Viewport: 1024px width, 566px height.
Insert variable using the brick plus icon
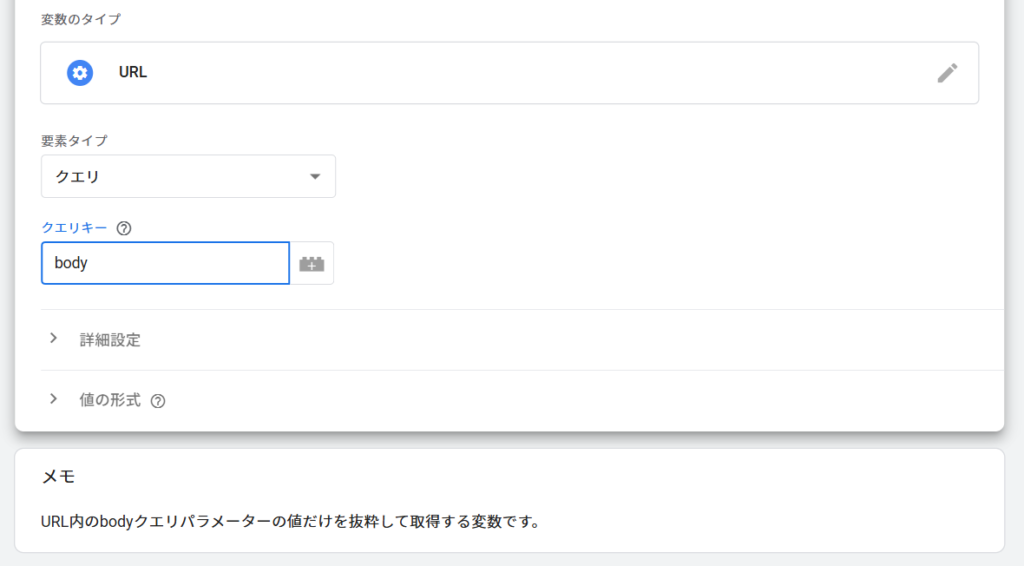click(x=312, y=263)
